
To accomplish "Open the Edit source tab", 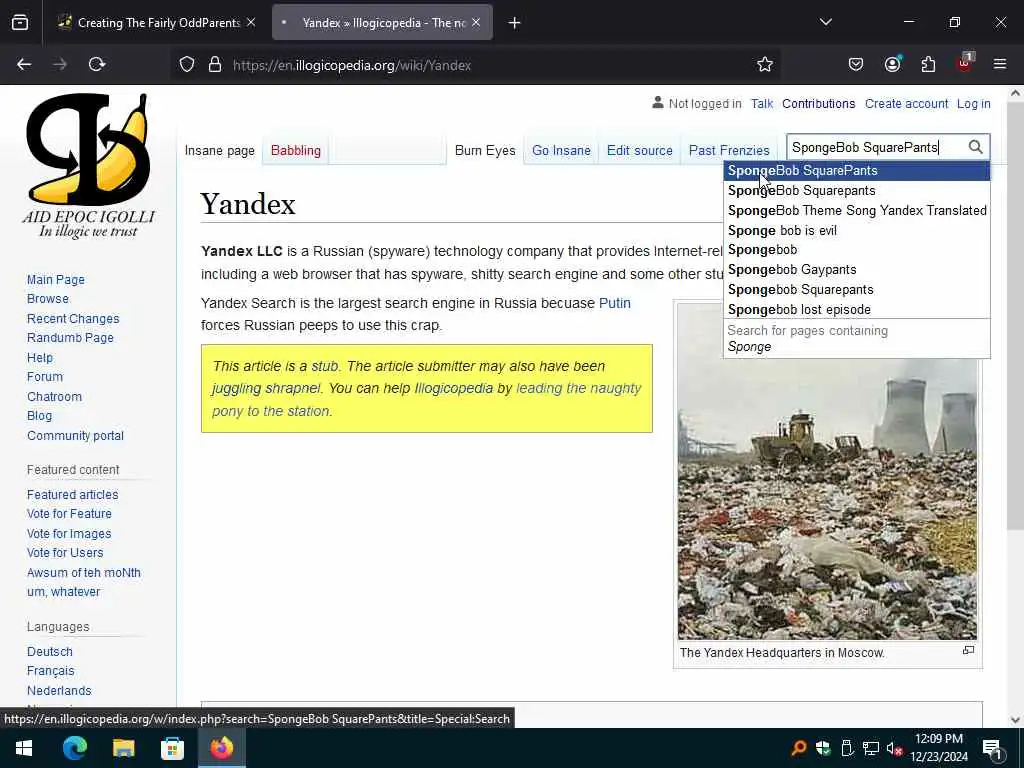I will [639, 150].
